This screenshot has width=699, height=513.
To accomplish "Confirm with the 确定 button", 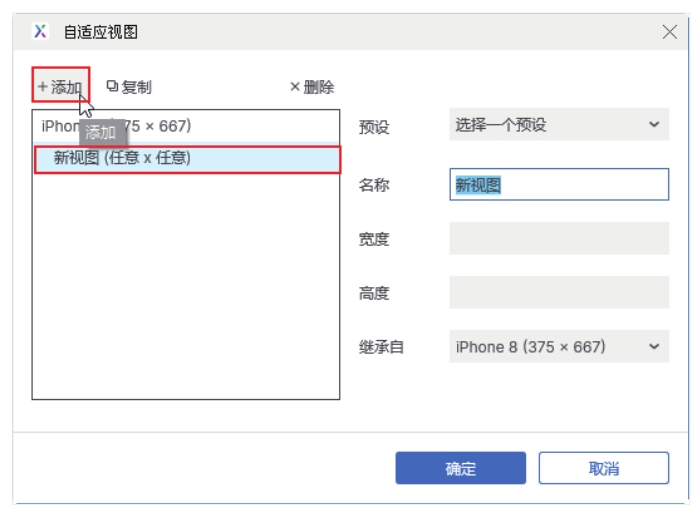I will pos(460,468).
